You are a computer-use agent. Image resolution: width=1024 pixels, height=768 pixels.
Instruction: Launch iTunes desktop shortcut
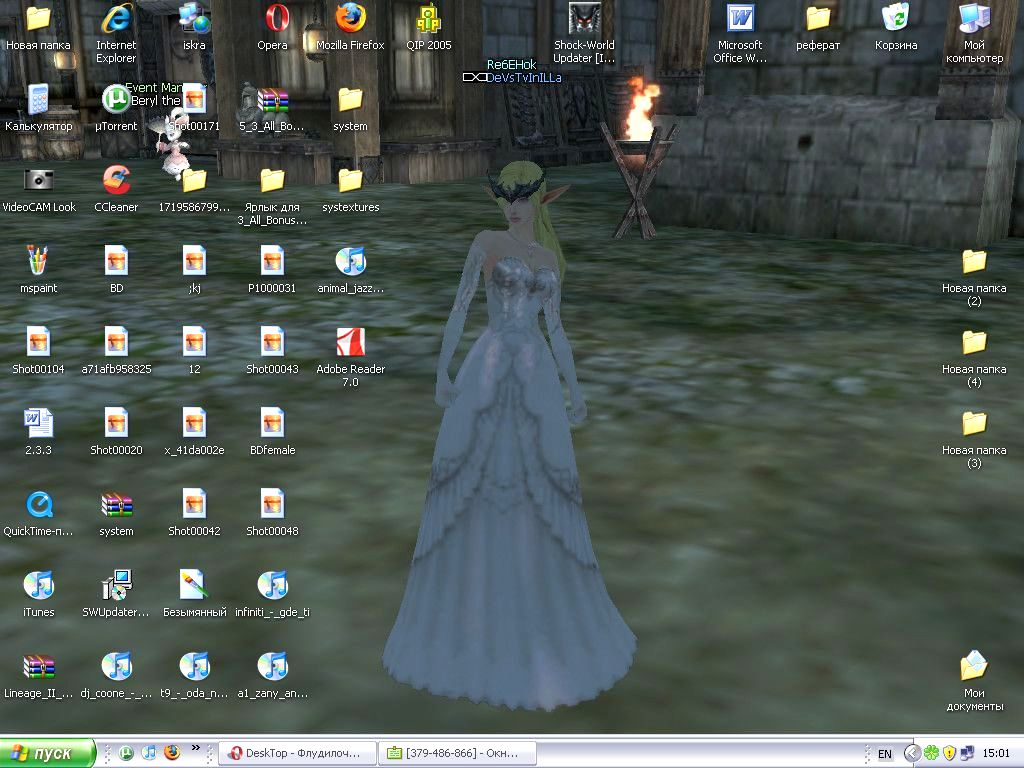[x=39, y=586]
